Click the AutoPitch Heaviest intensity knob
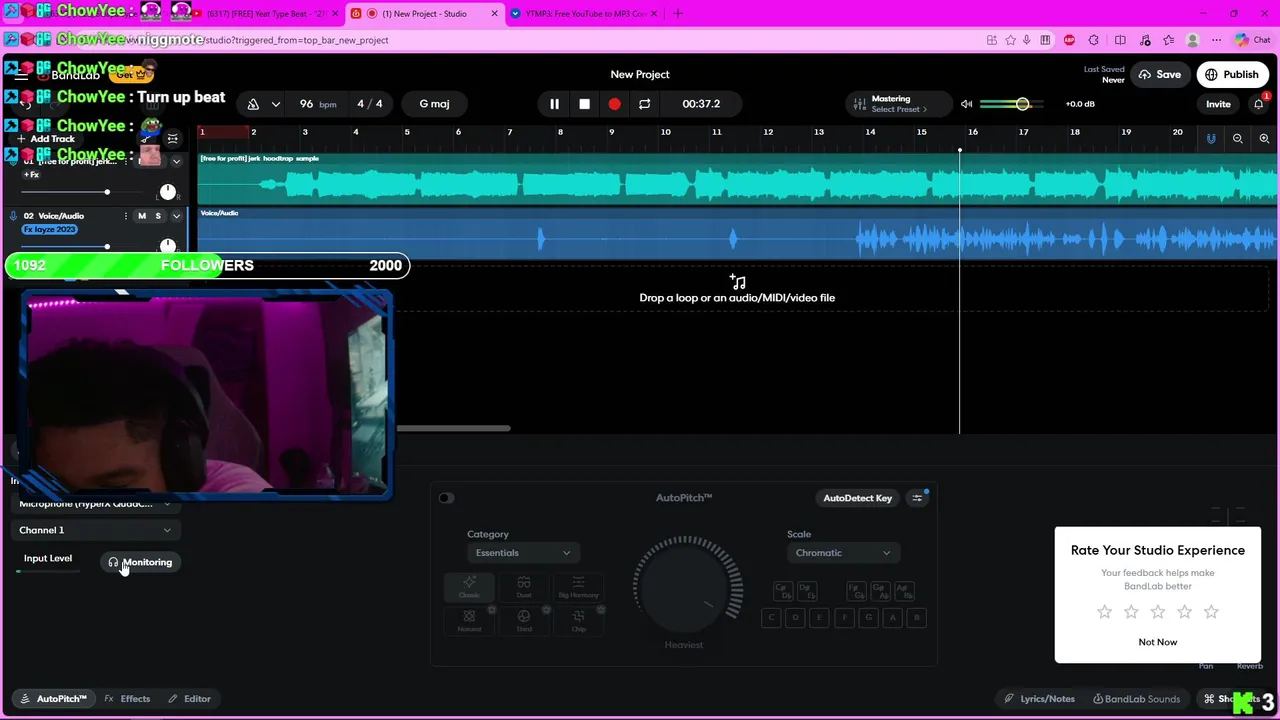 pos(684,589)
